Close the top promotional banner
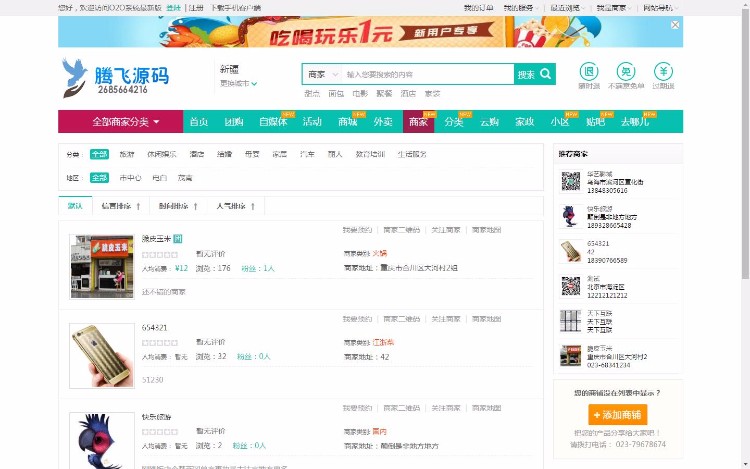The width and height of the screenshot is (750, 469). click(675, 25)
